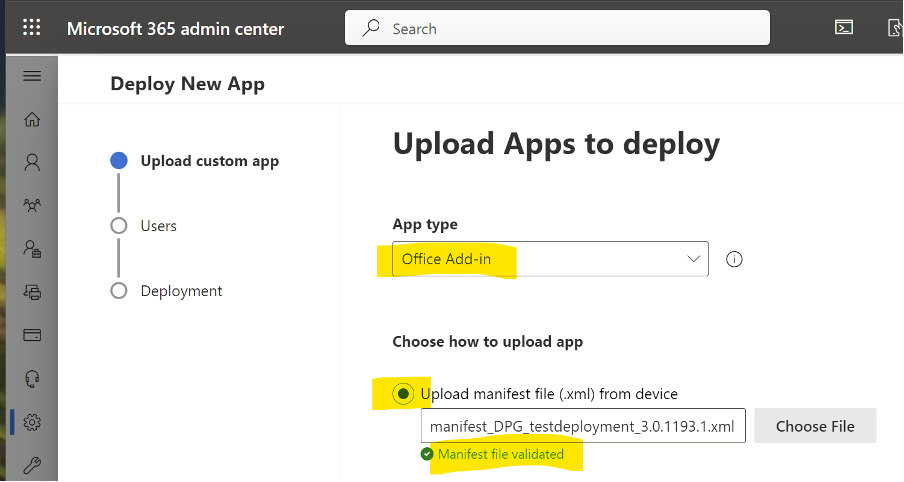
Task: Open Roles icon in sidebar
Action: pos(32,248)
